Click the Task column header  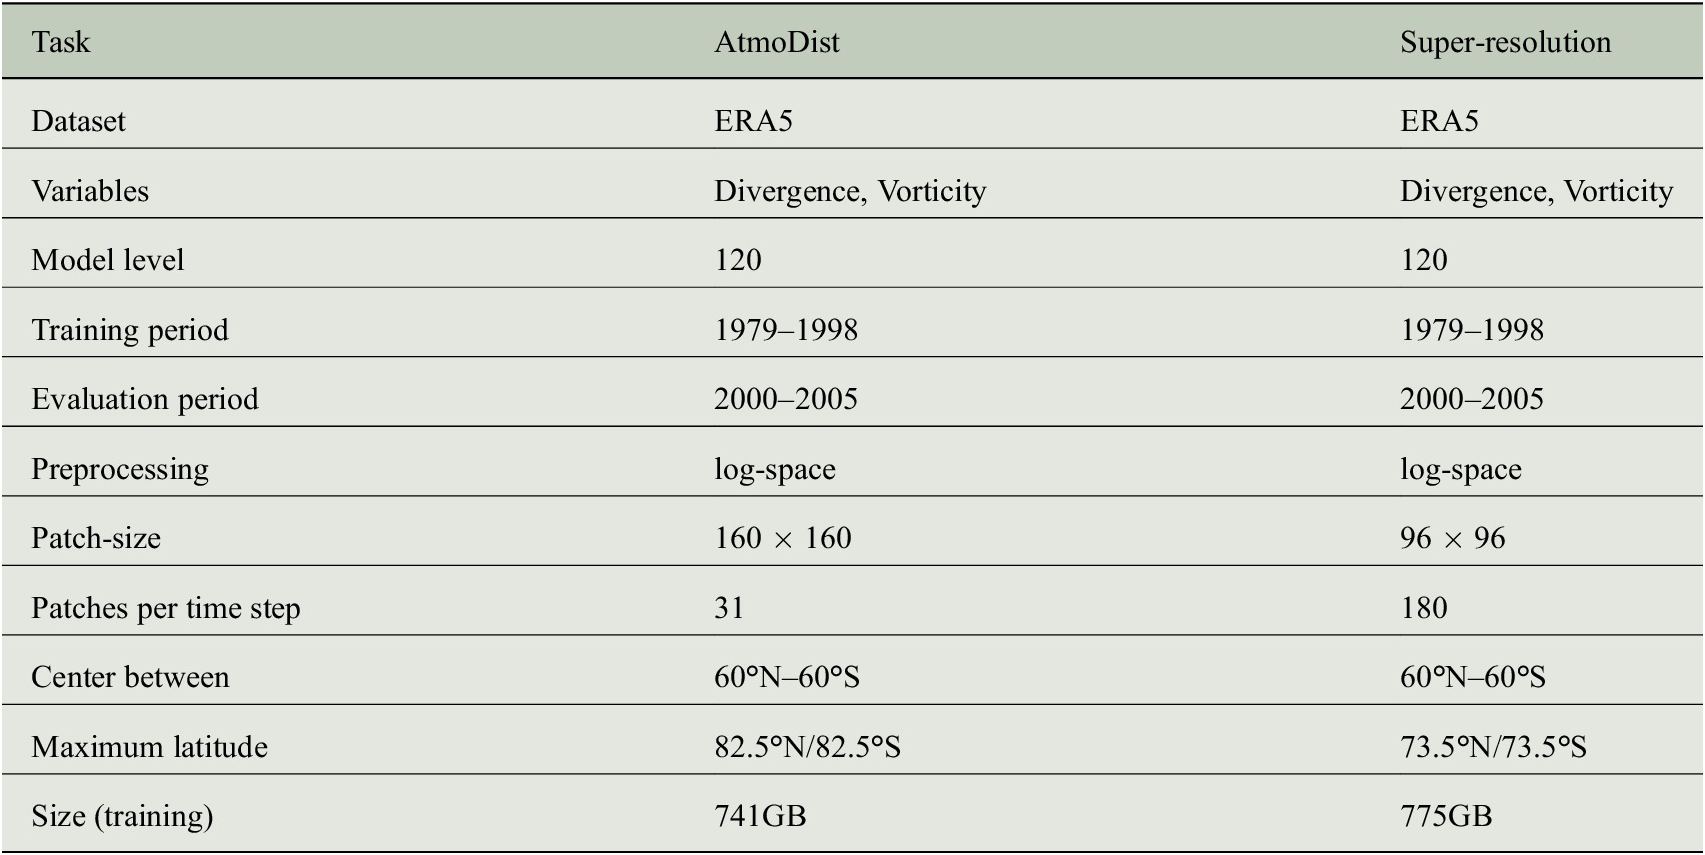click(60, 42)
